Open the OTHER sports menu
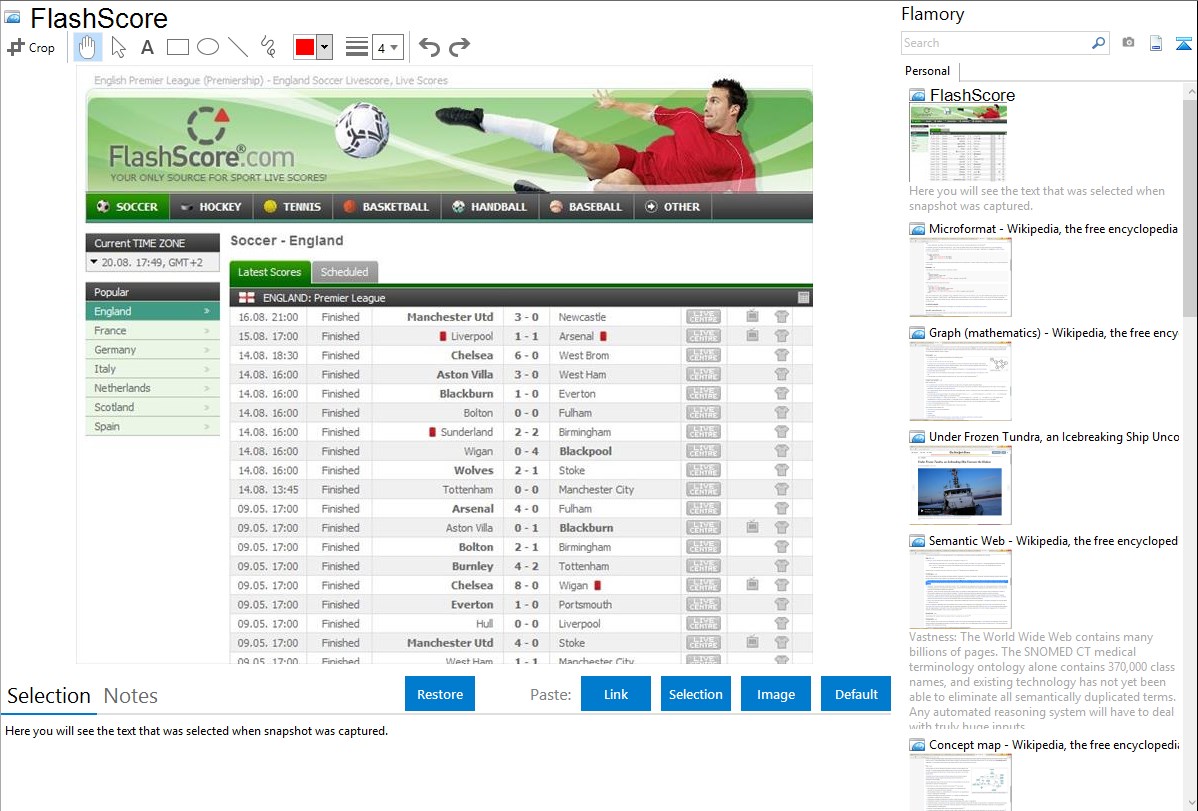This screenshot has width=1198, height=811. (x=672, y=206)
